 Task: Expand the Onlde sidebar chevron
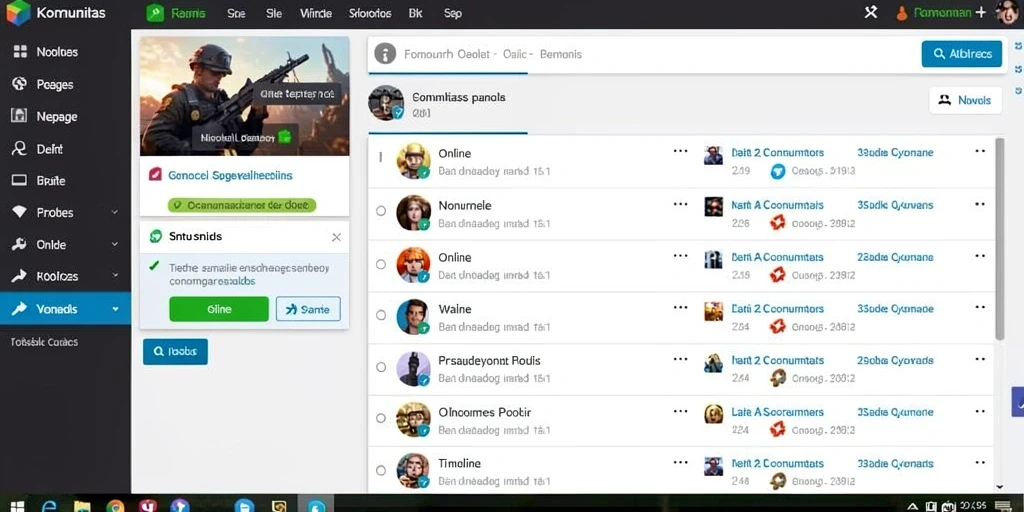(115, 244)
